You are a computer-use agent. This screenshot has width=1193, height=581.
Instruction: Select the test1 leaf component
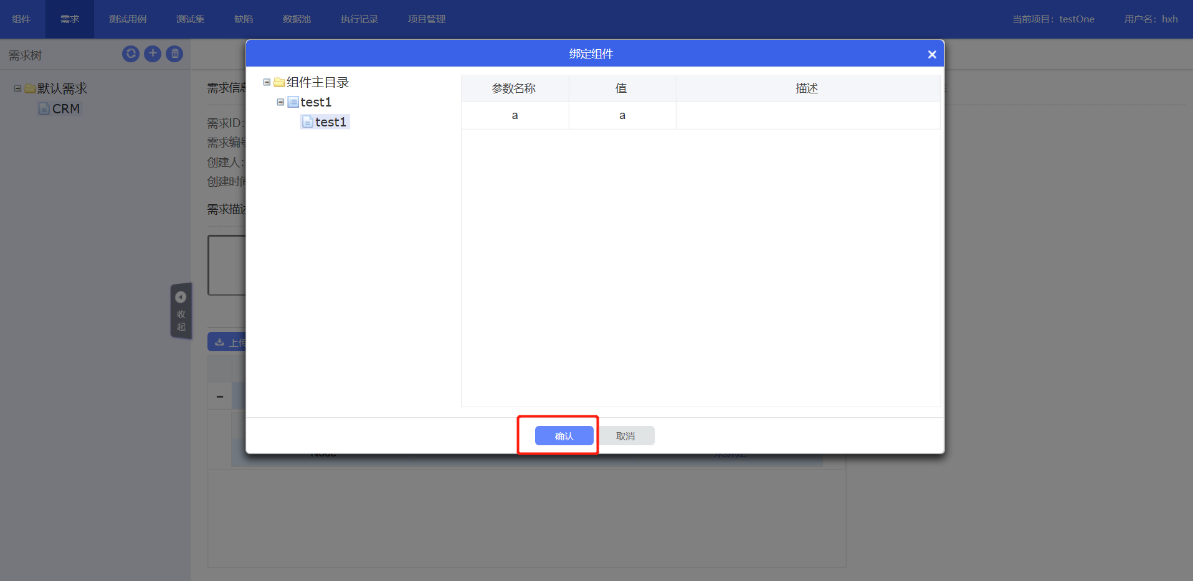click(331, 122)
